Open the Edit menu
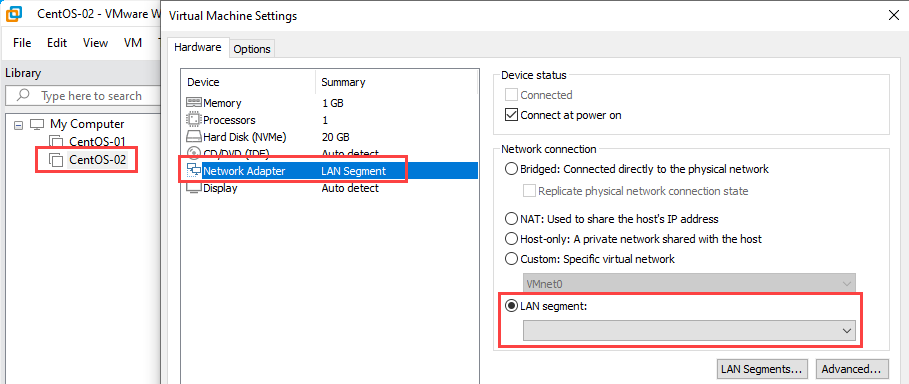Viewport: 909px width, 384px height. tap(57, 43)
